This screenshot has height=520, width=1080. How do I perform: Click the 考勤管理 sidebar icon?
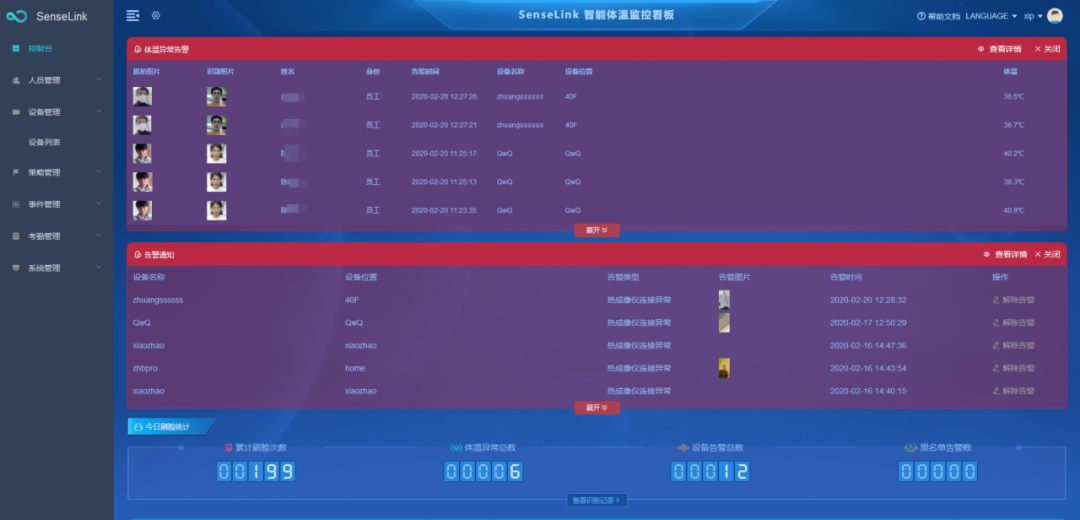[x=16, y=236]
